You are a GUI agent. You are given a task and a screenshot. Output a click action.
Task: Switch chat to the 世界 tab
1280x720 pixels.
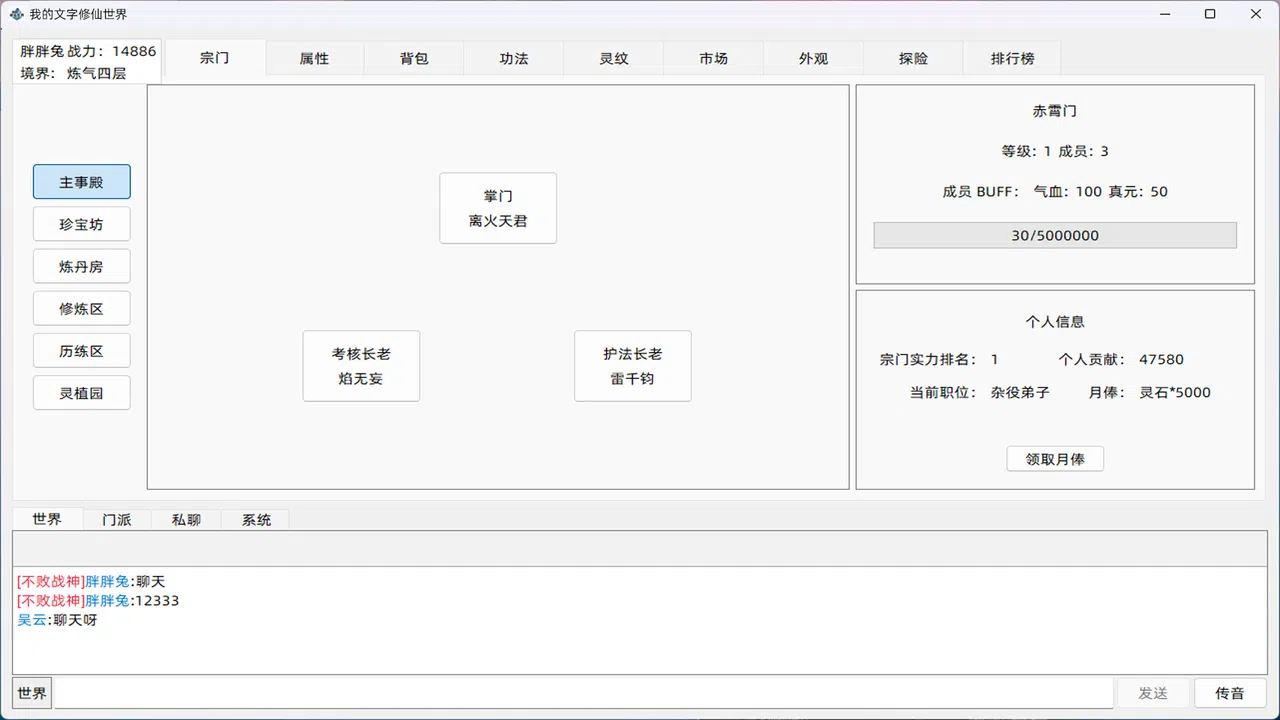(47, 519)
